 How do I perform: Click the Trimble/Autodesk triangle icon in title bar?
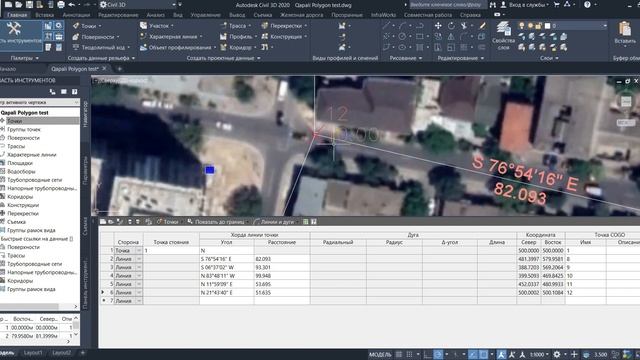pyautogui.click(x=567, y=4)
